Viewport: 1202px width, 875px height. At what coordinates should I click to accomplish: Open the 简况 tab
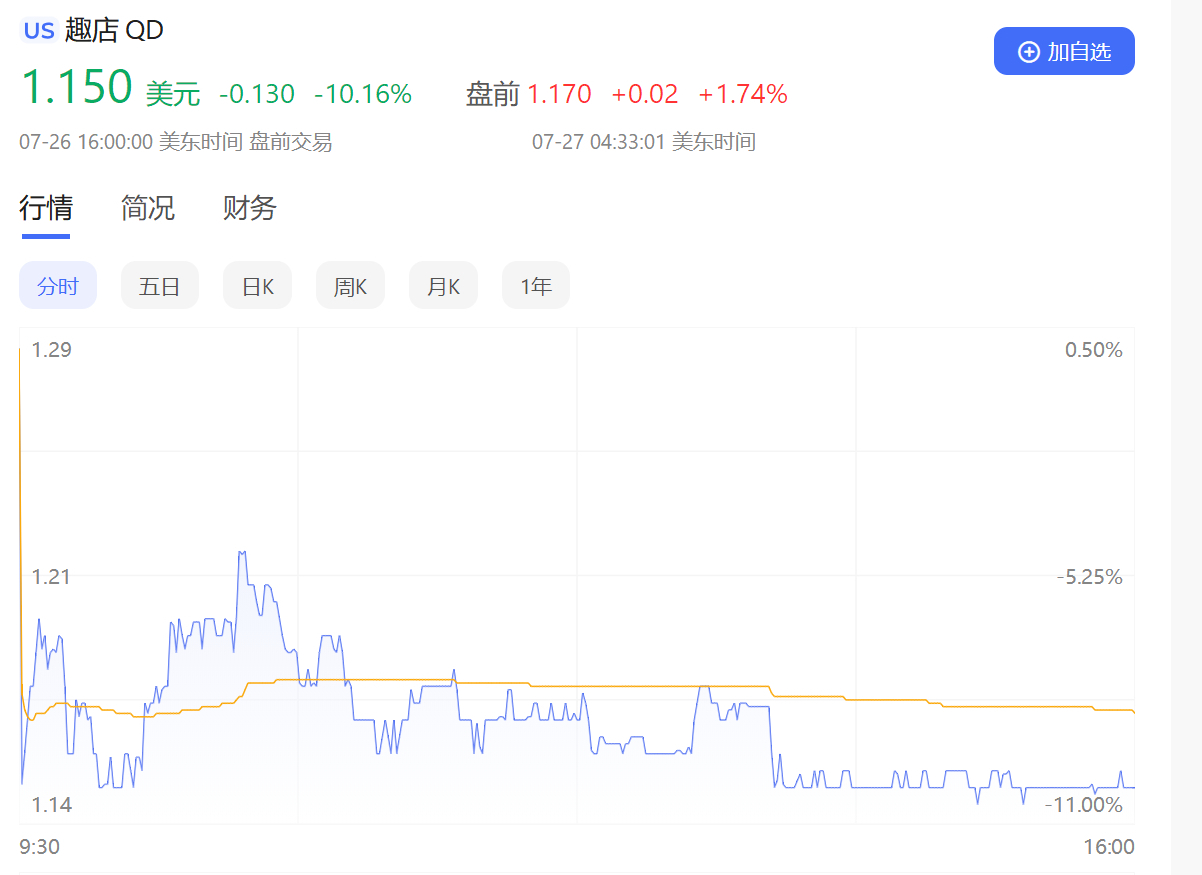point(148,208)
